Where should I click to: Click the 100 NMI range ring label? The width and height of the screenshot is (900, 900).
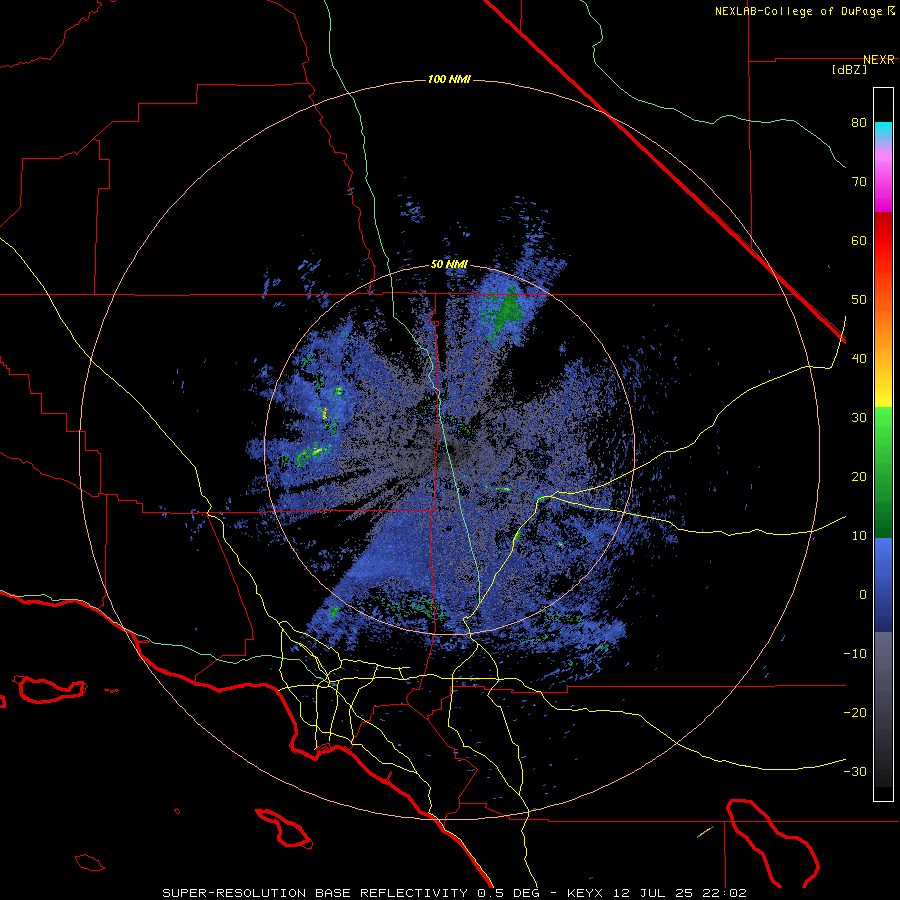click(449, 79)
